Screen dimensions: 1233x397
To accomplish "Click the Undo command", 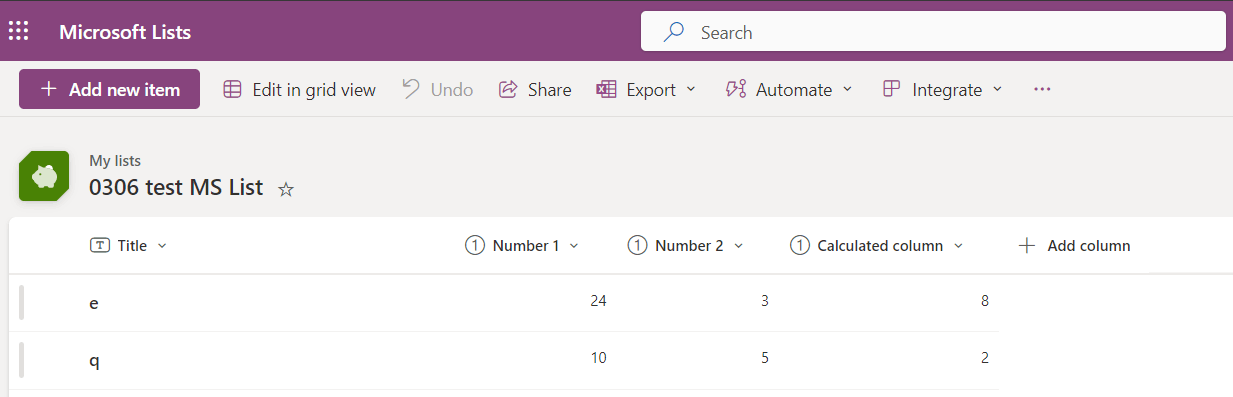I will click(x=438, y=90).
